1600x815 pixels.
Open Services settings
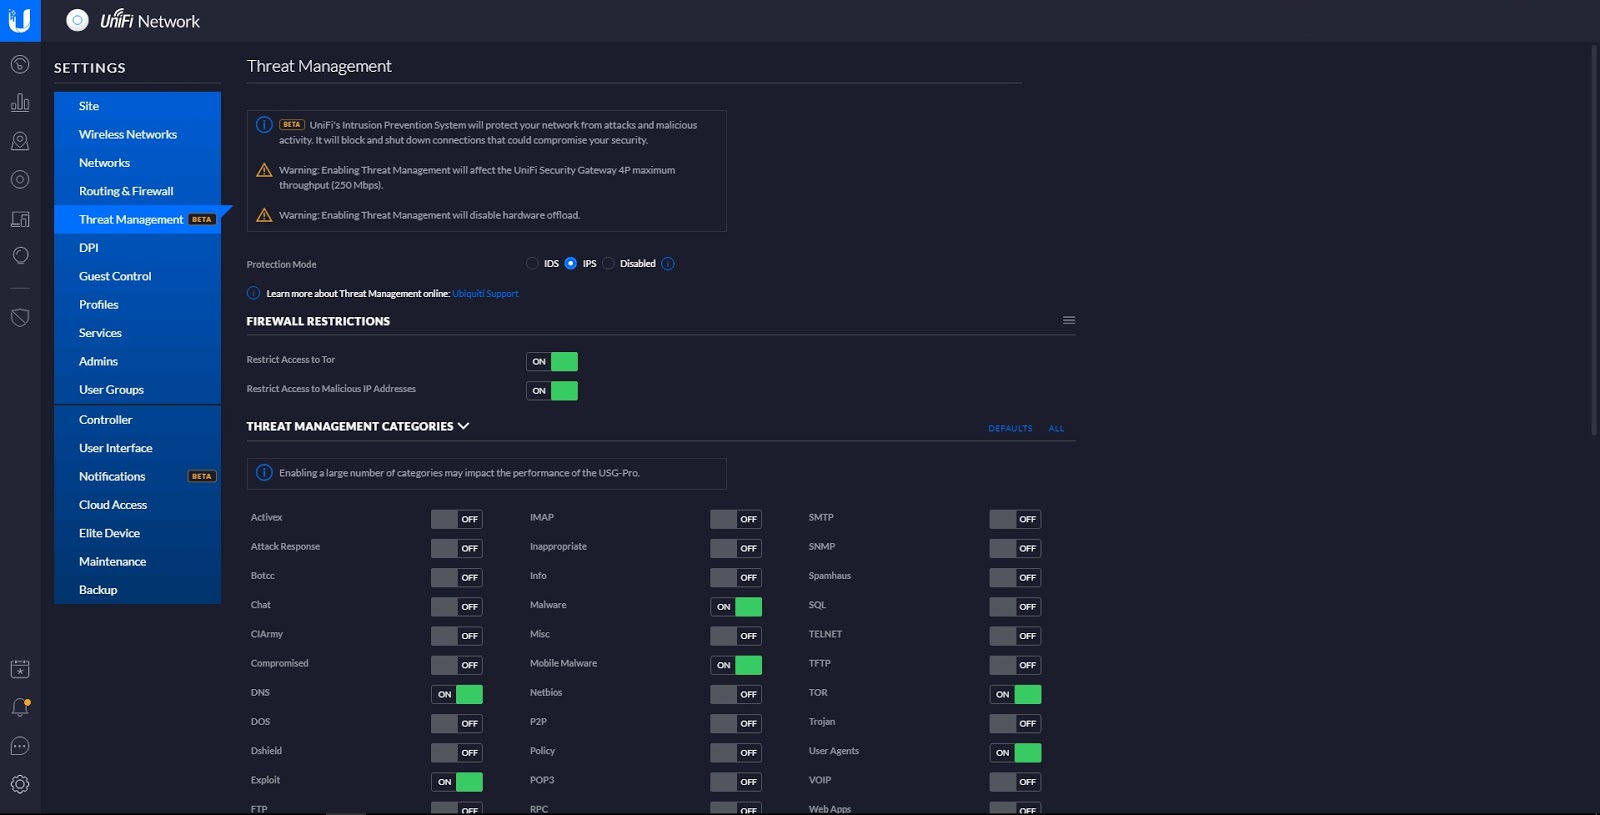[x=137, y=333]
